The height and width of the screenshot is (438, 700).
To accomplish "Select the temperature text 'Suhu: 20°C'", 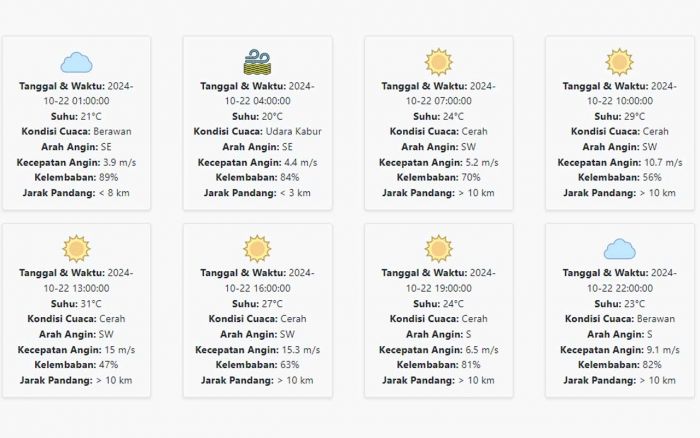I will pos(257,117).
